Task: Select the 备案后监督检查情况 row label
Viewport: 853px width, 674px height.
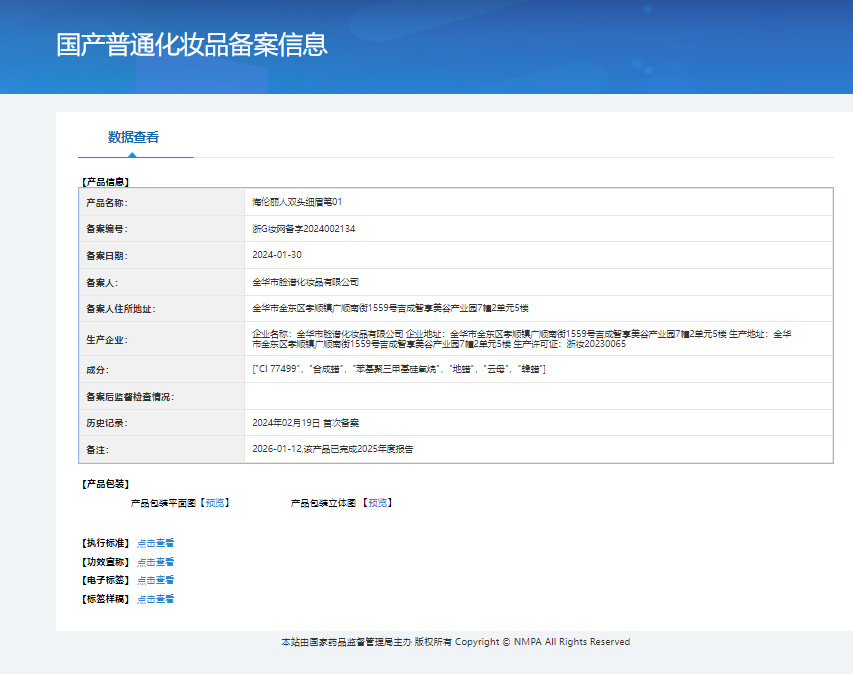Action: (x=130, y=397)
